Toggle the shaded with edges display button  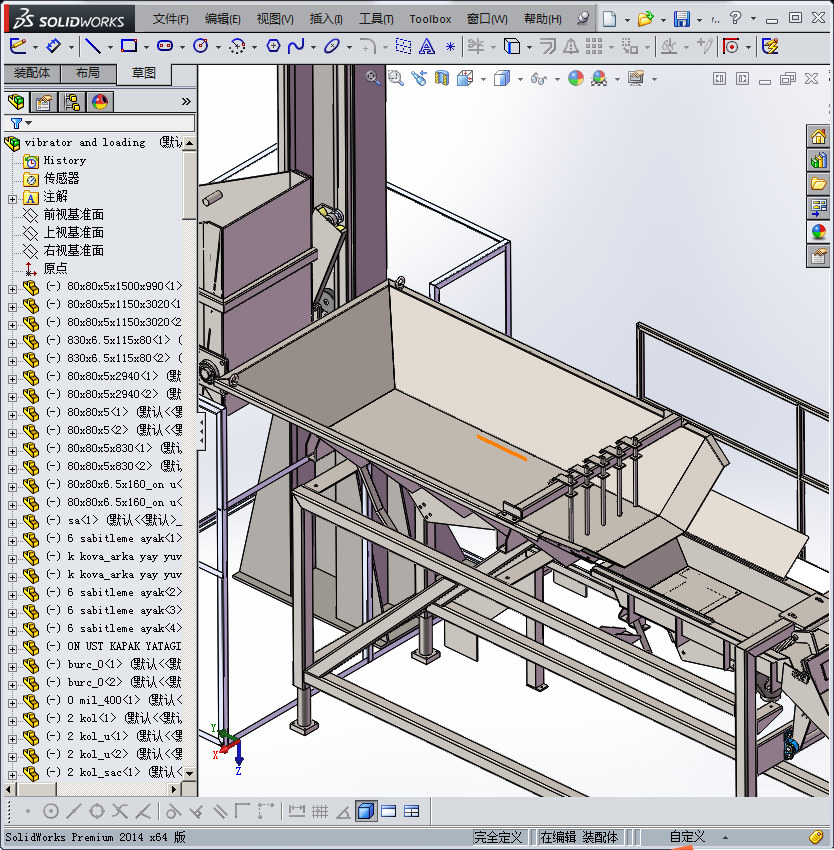pos(366,811)
